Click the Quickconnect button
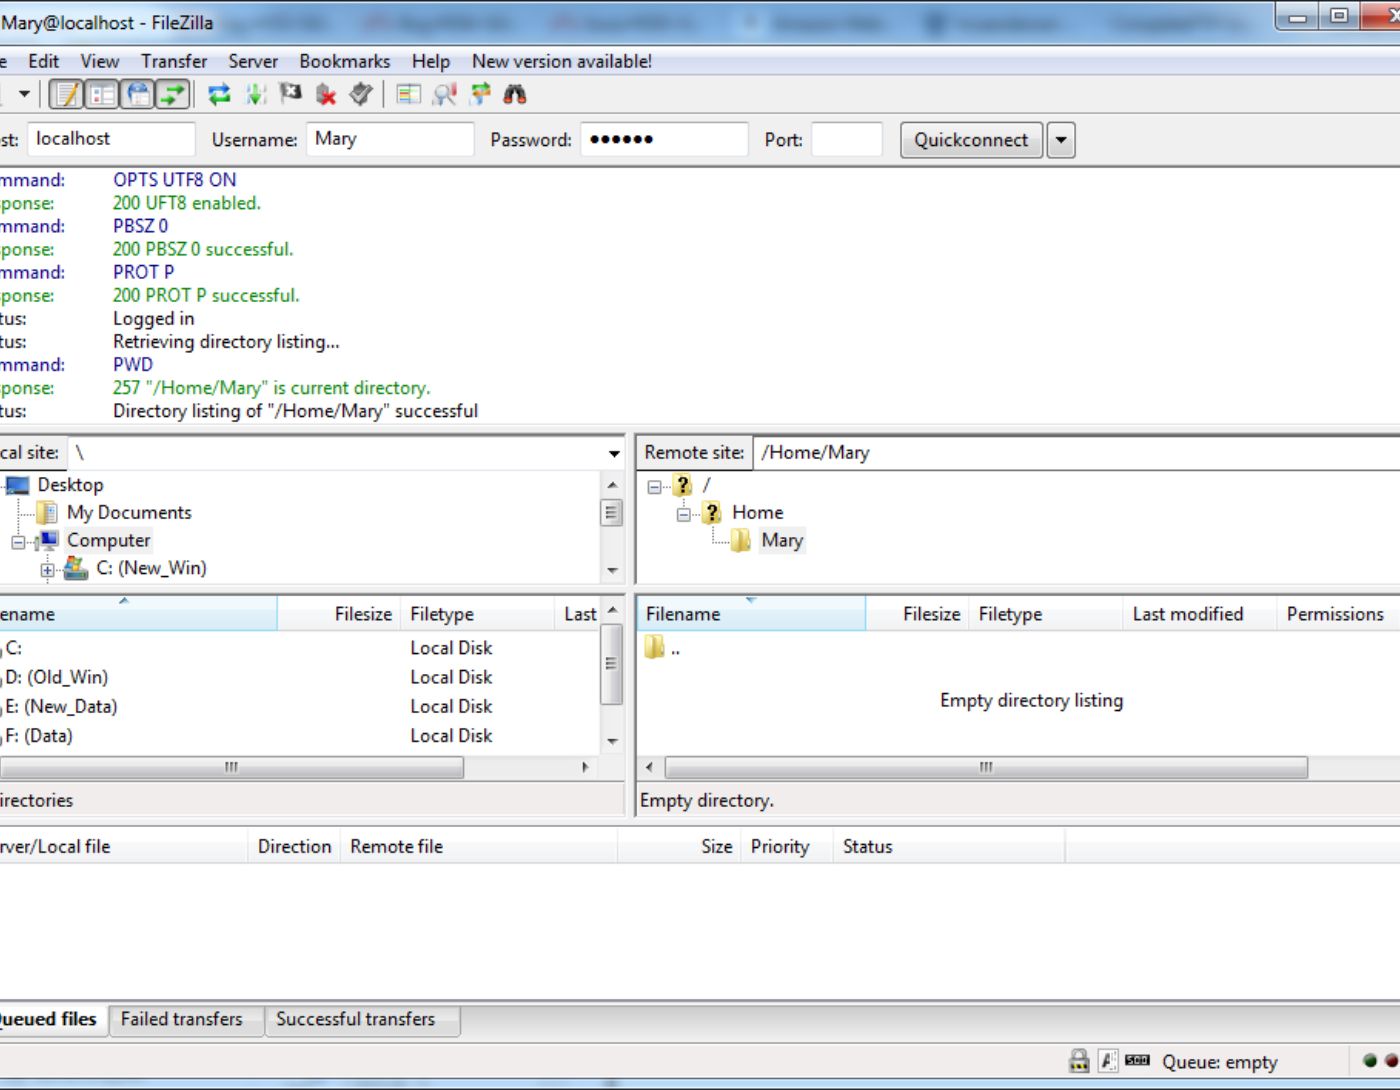The image size is (1400, 1090). click(971, 140)
